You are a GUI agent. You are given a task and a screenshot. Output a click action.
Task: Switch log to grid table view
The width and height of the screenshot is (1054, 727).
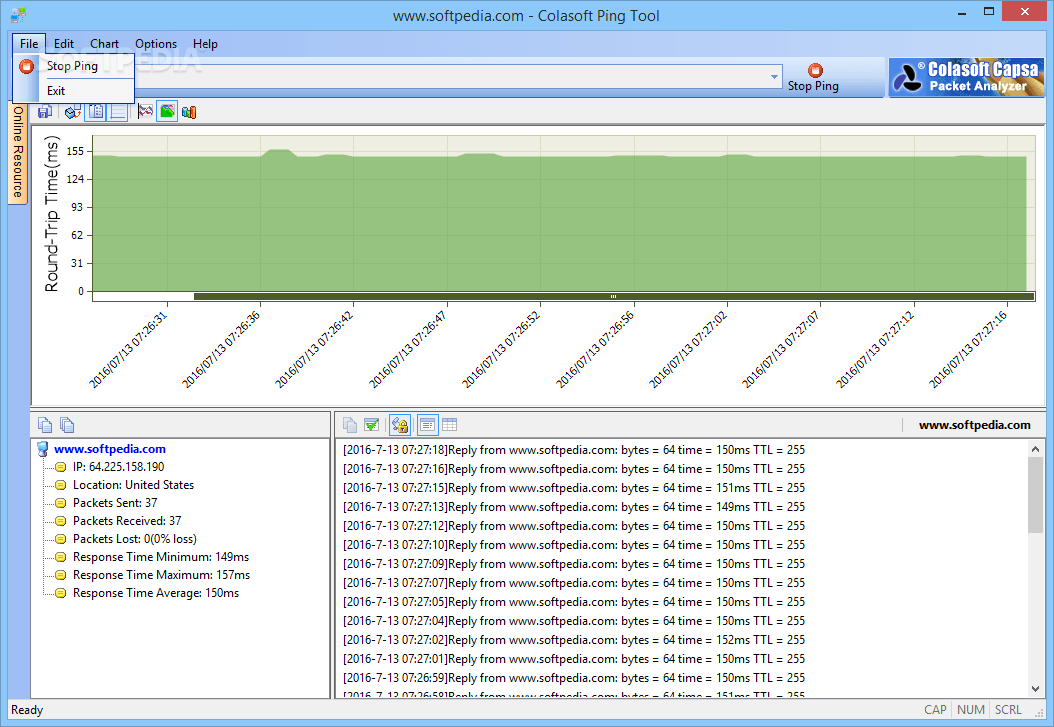point(450,425)
